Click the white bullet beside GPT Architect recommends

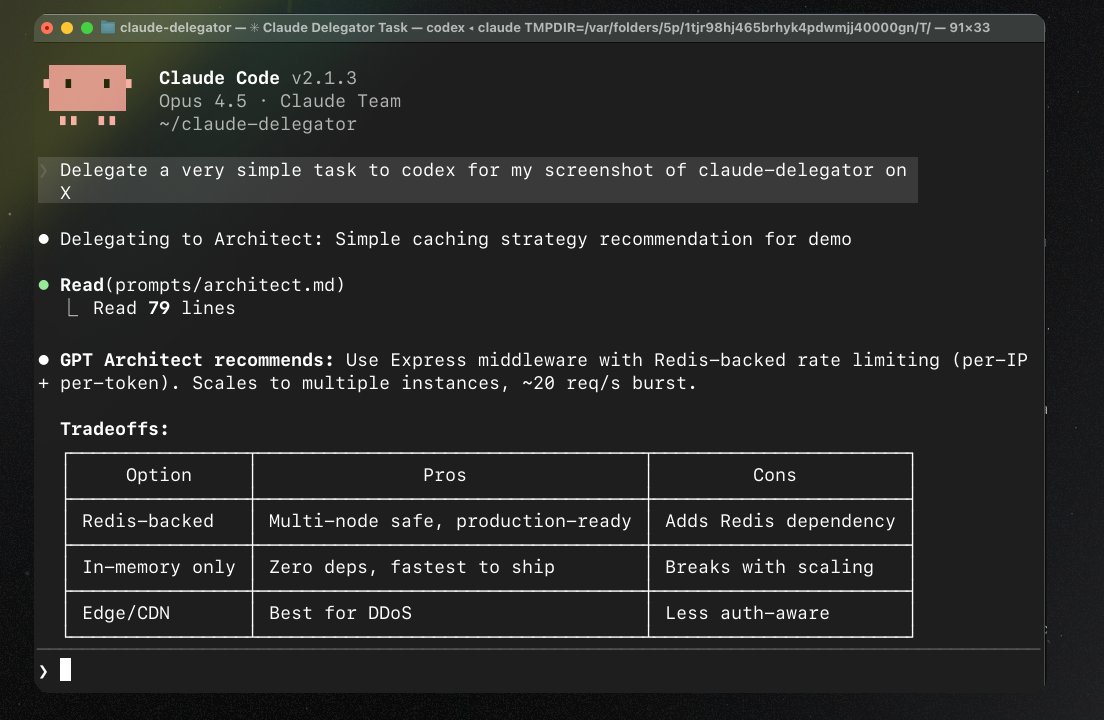[x=44, y=360]
